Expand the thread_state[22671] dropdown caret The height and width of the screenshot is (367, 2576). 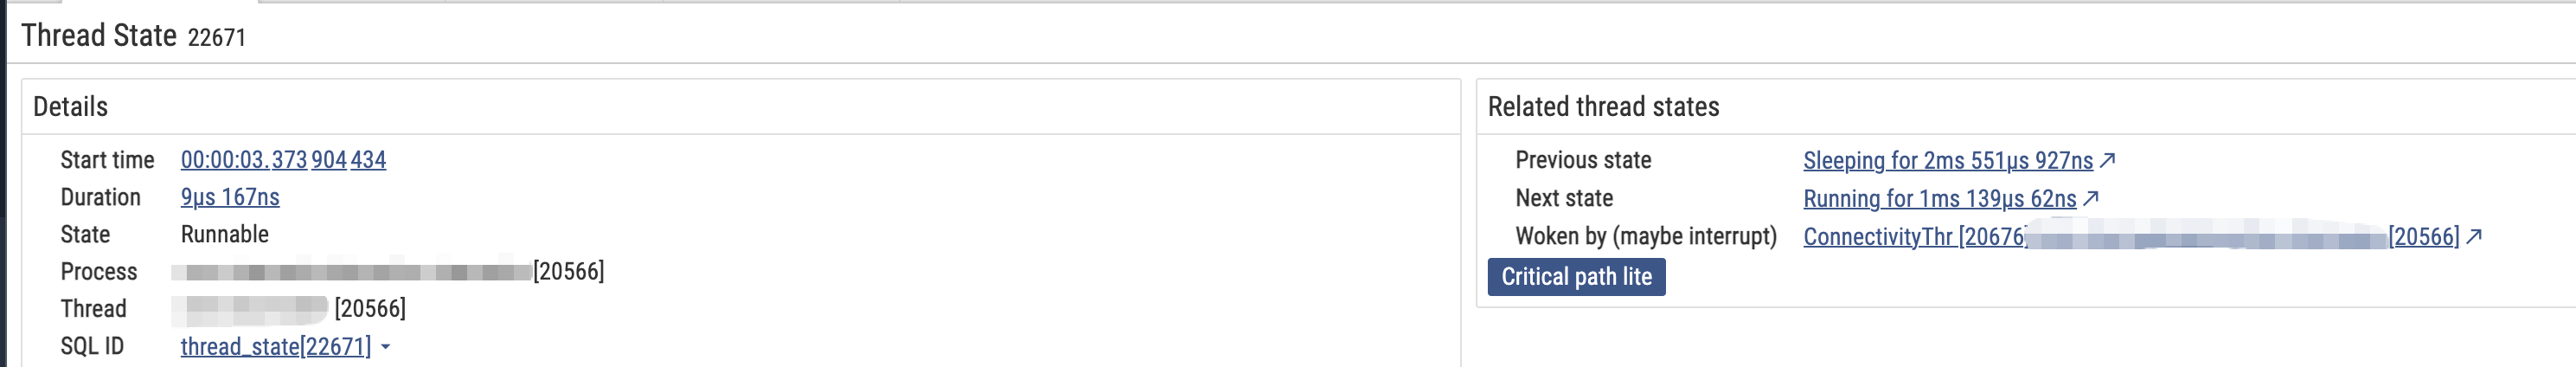click(x=386, y=347)
